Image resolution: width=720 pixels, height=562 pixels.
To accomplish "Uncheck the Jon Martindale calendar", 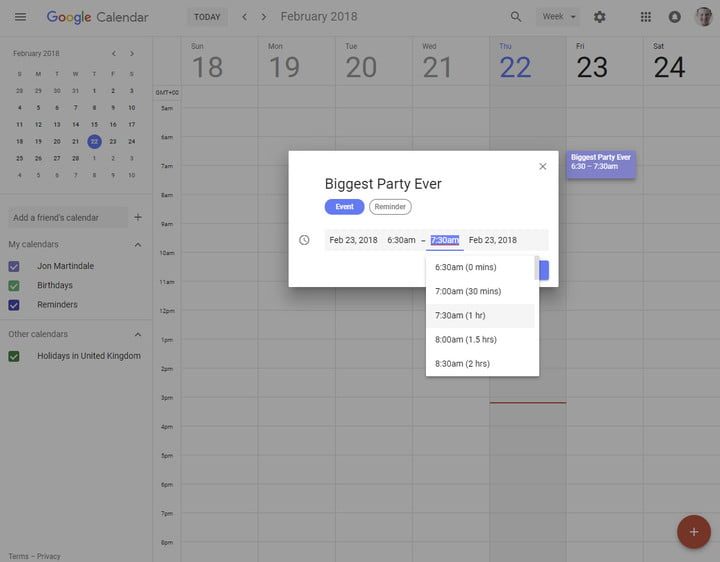I will [x=14, y=266].
